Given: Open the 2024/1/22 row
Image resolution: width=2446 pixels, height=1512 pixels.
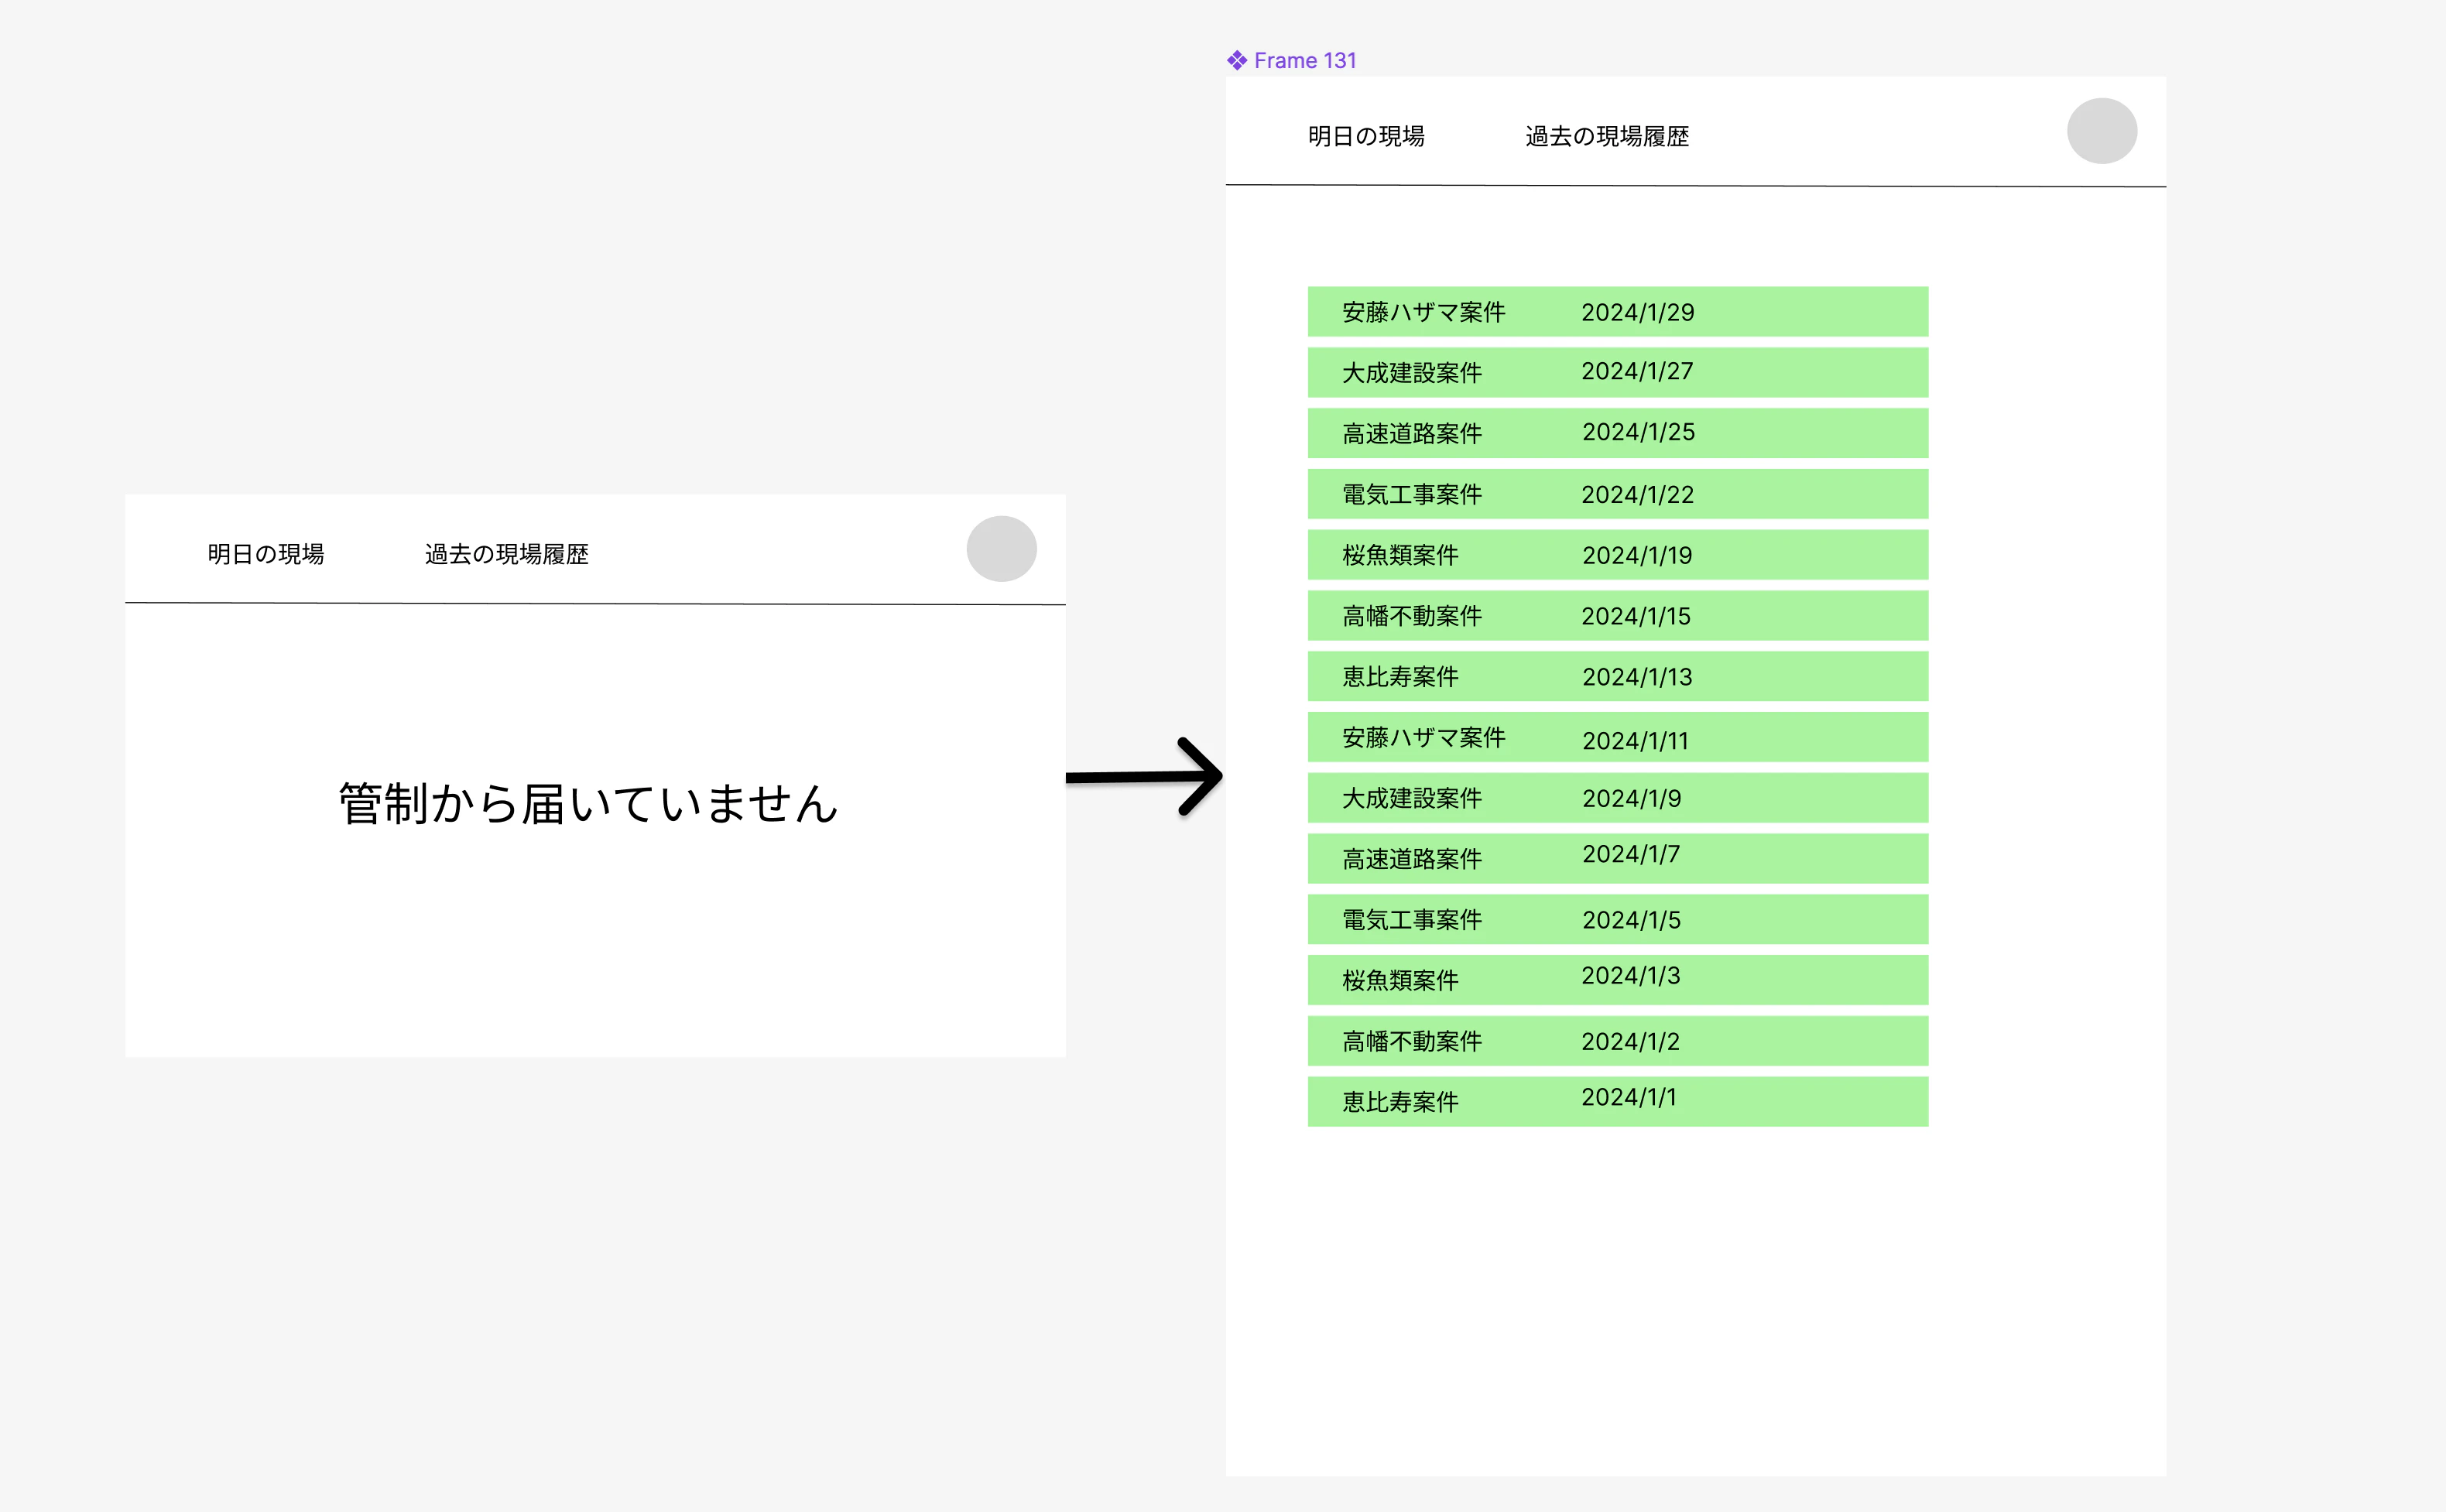Looking at the screenshot, I should tap(1618, 494).
